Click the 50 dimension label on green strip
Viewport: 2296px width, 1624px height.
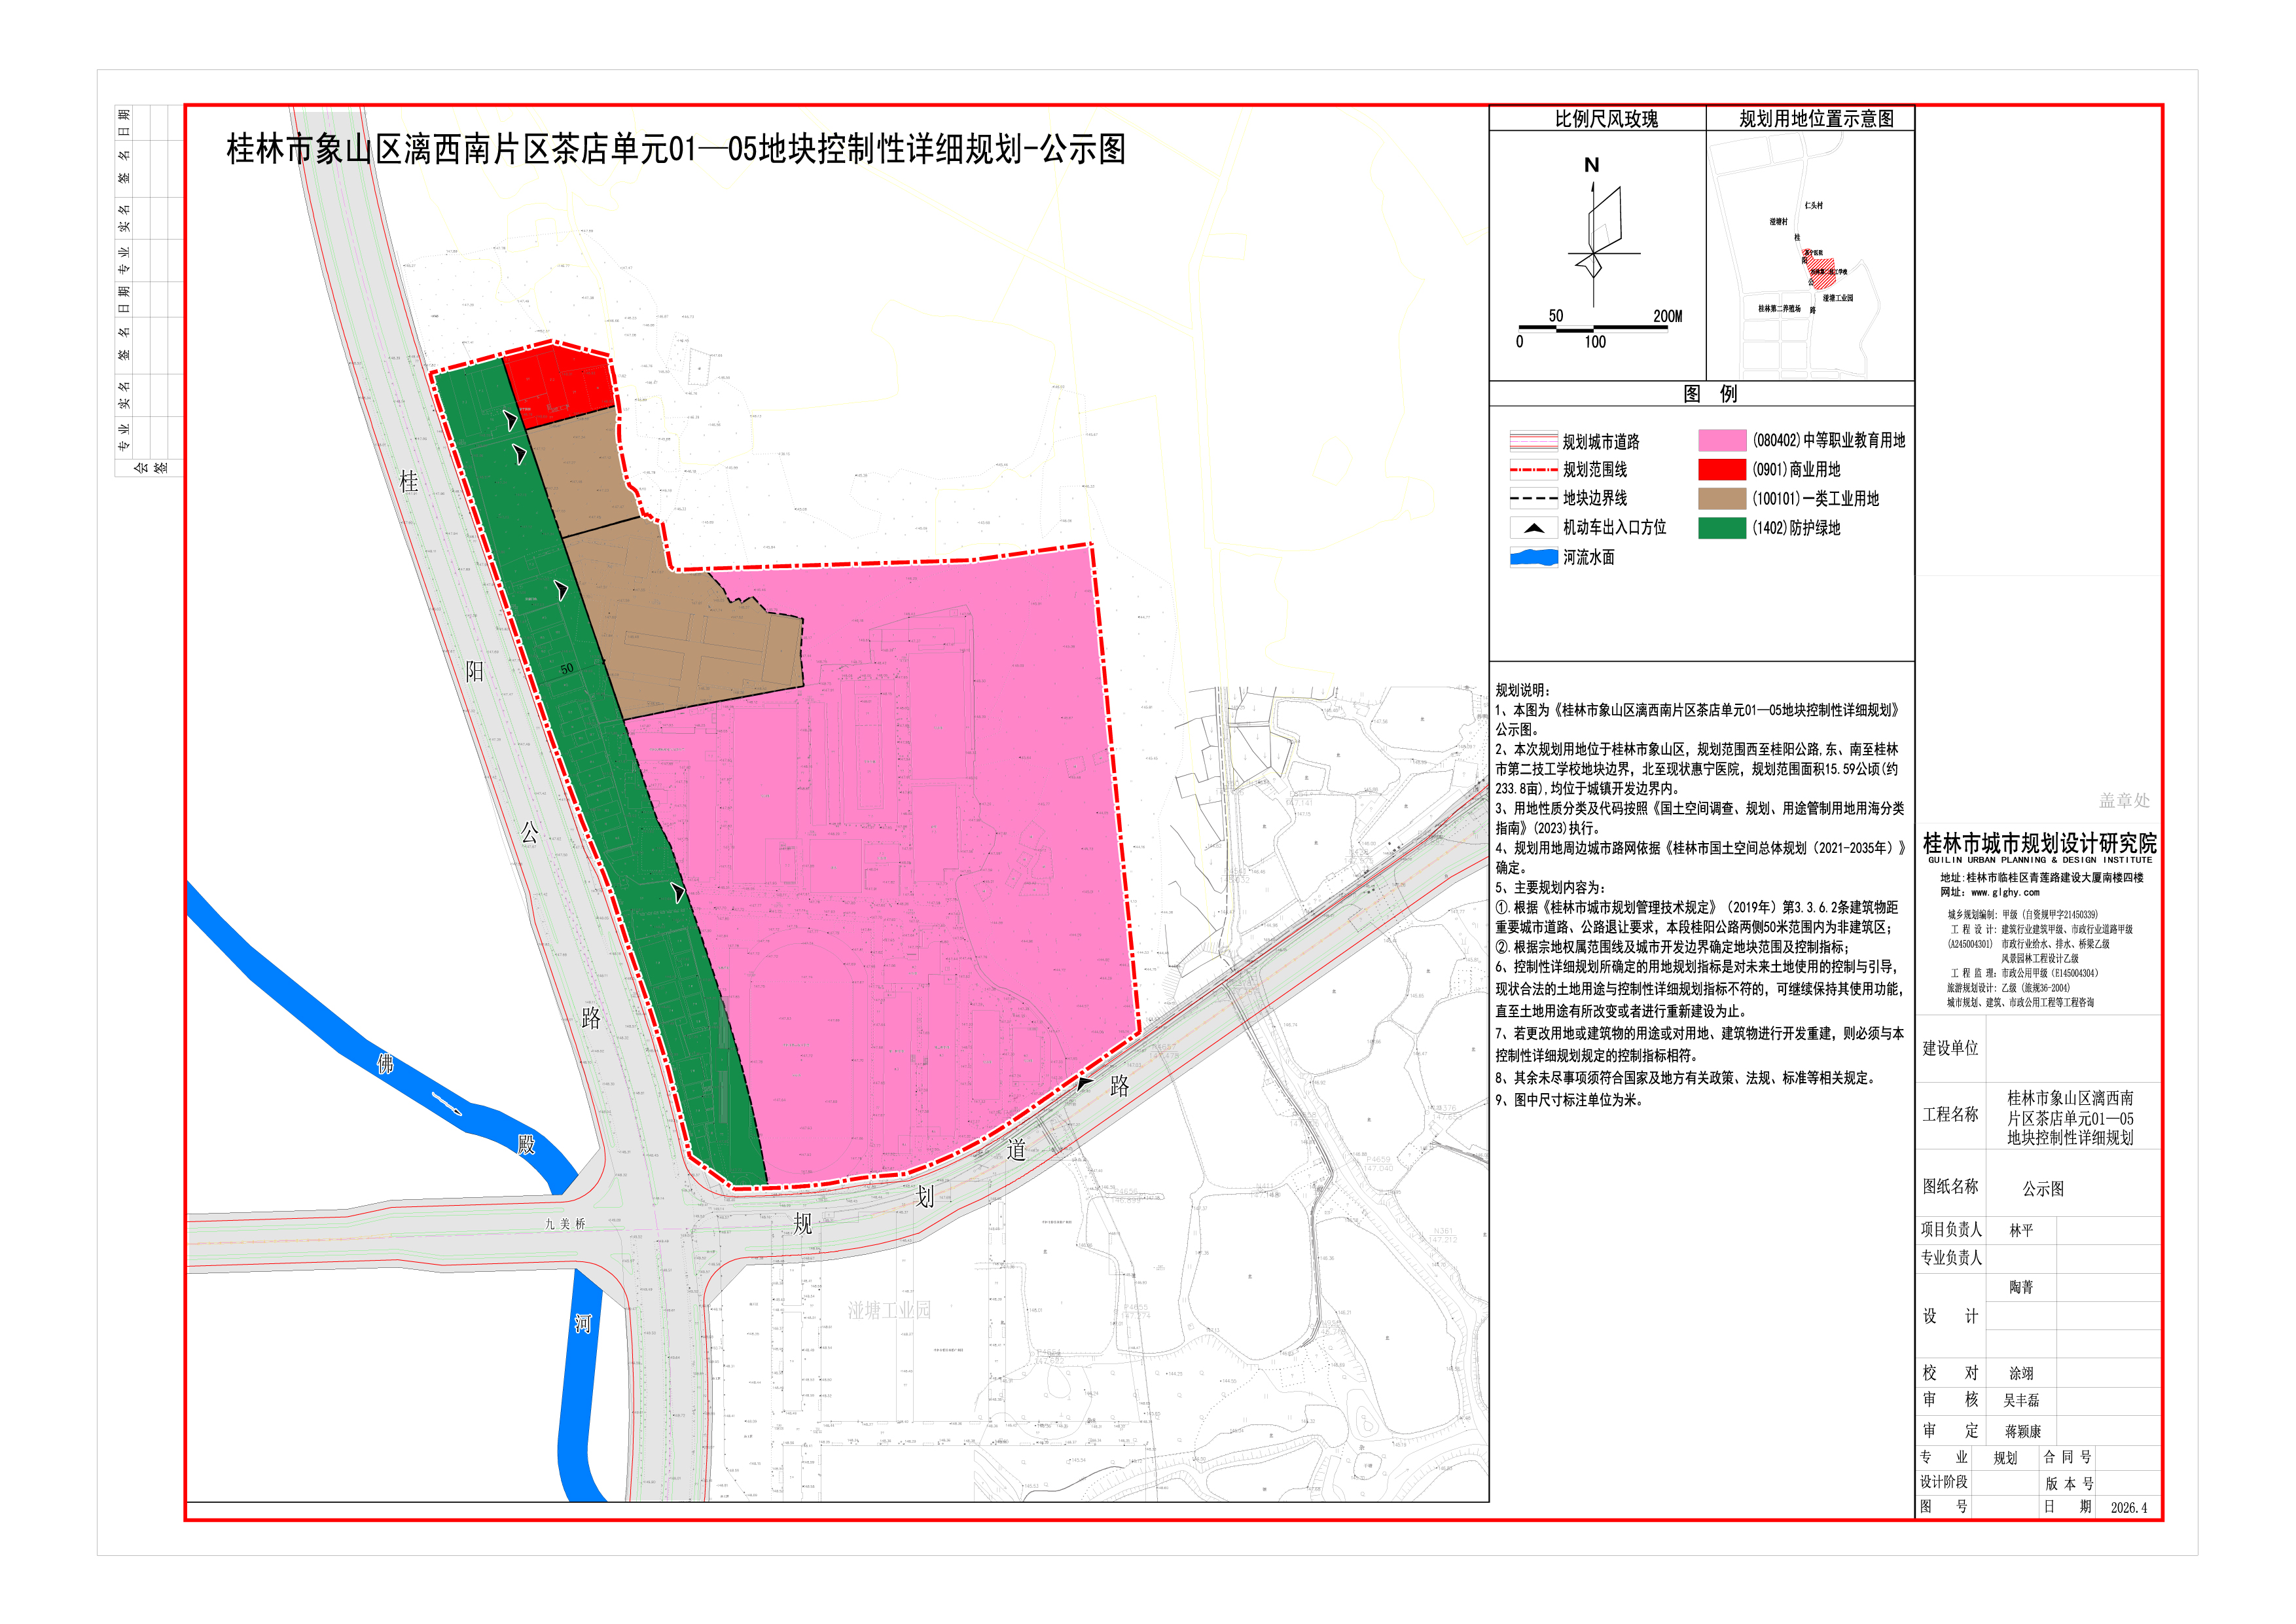(x=567, y=669)
